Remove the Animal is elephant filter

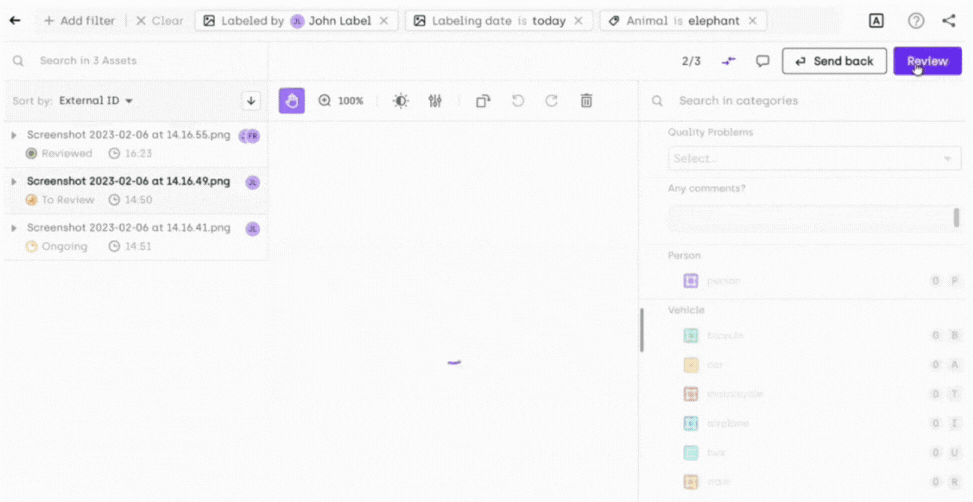pyautogui.click(x=753, y=20)
